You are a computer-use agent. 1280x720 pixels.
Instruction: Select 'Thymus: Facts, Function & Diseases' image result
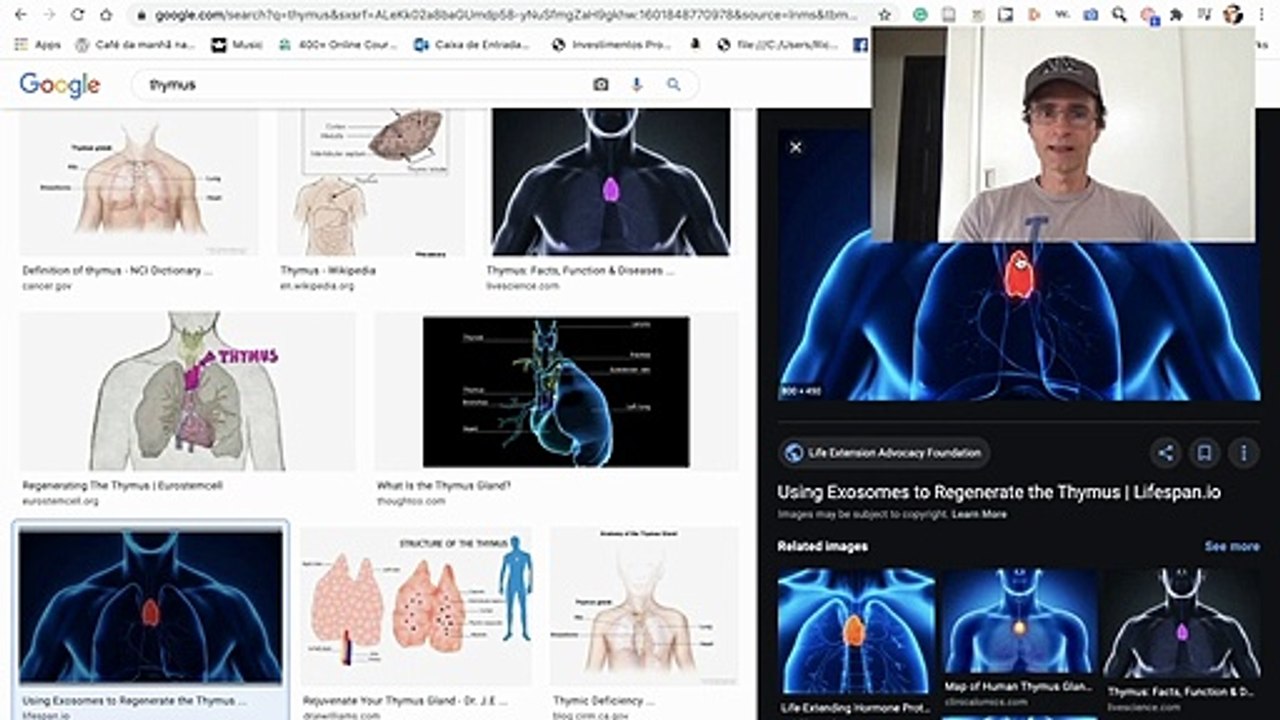pyautogui.click(x=611, y=181)
